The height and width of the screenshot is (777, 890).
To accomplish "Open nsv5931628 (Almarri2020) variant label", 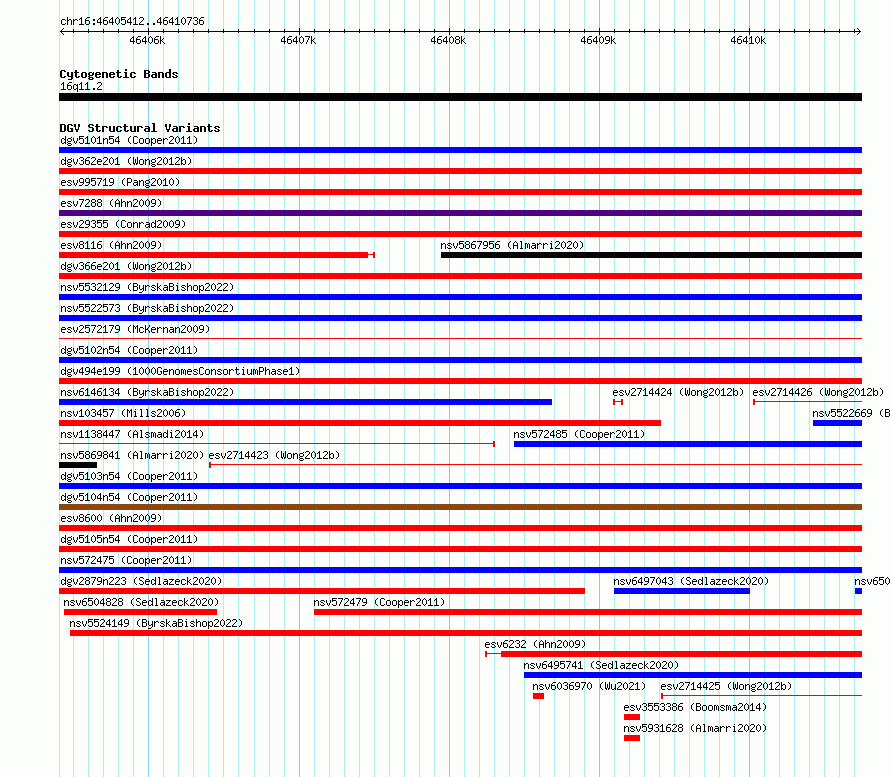I will (x=695, y=728).
